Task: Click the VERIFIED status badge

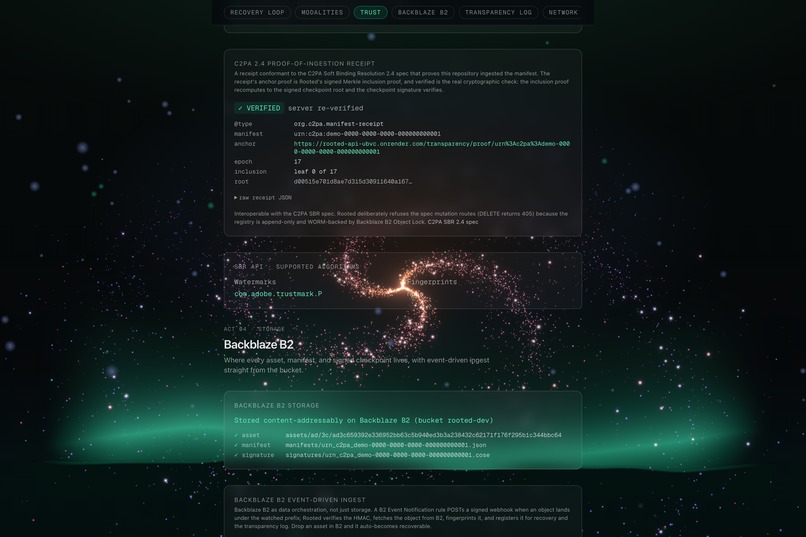Action: click(x=259, y=108)
